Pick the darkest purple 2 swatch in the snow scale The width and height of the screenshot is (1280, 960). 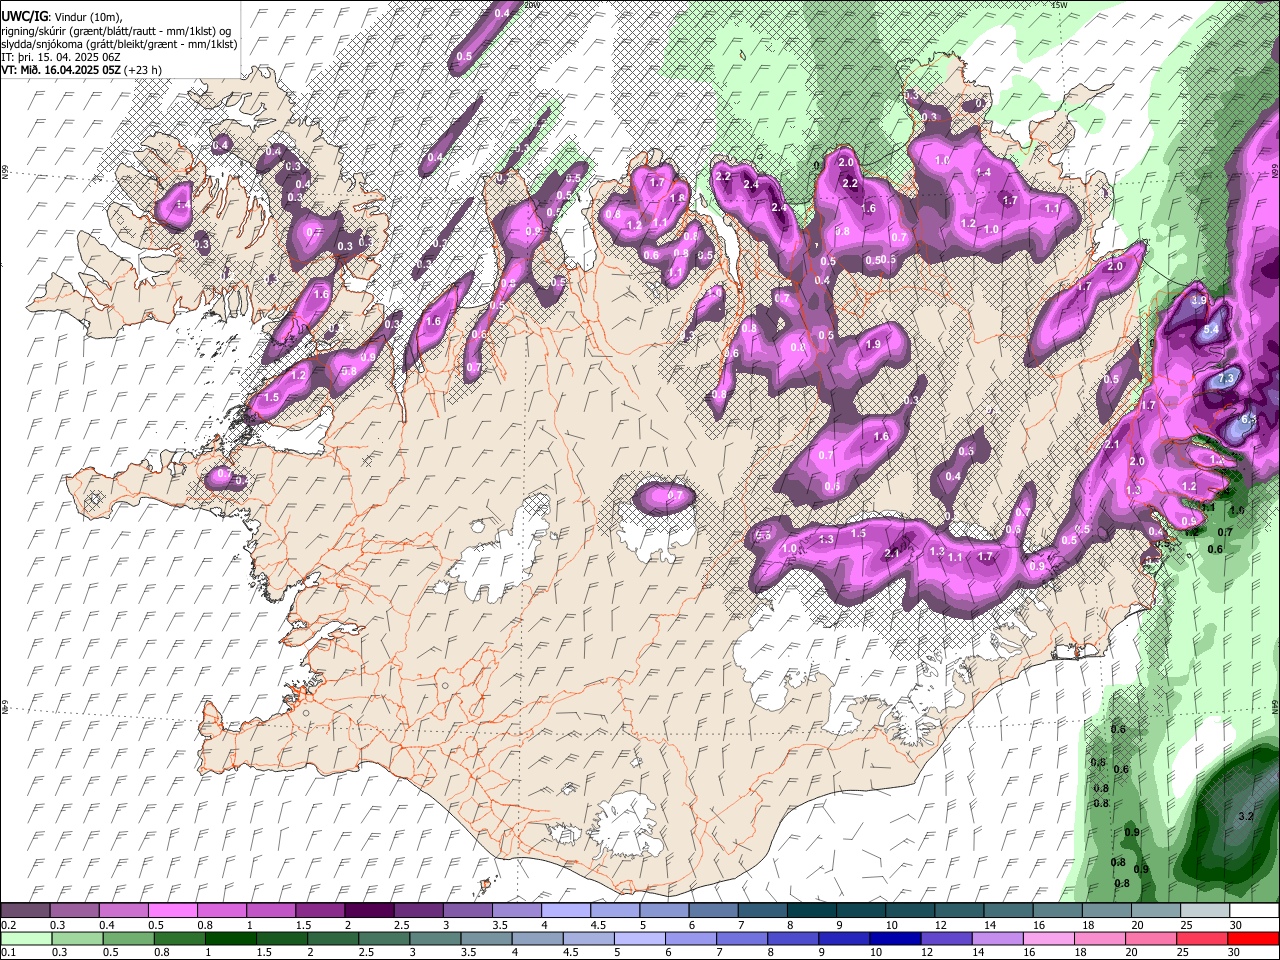point(369,911)
